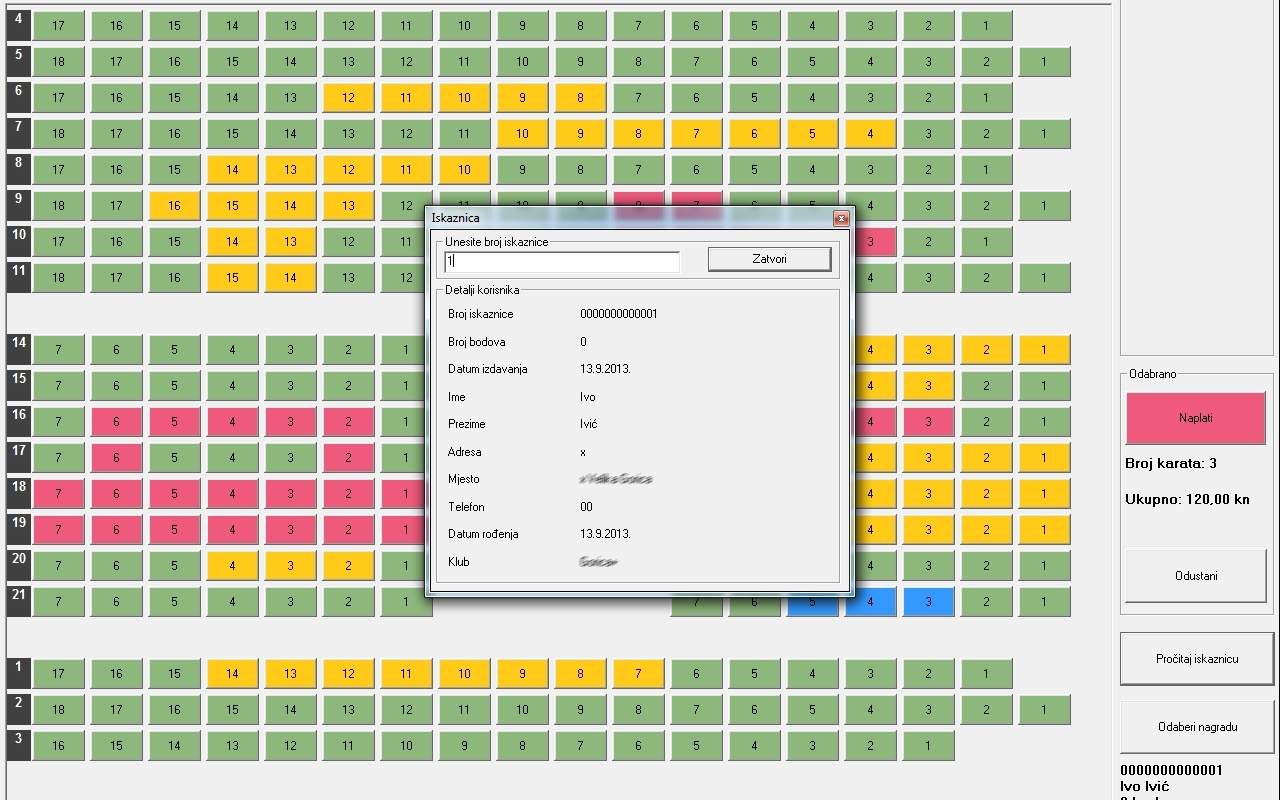Pick green seat 18 in row 5
The width and height of the screenshot is (1280, 800).
[58, 62]
